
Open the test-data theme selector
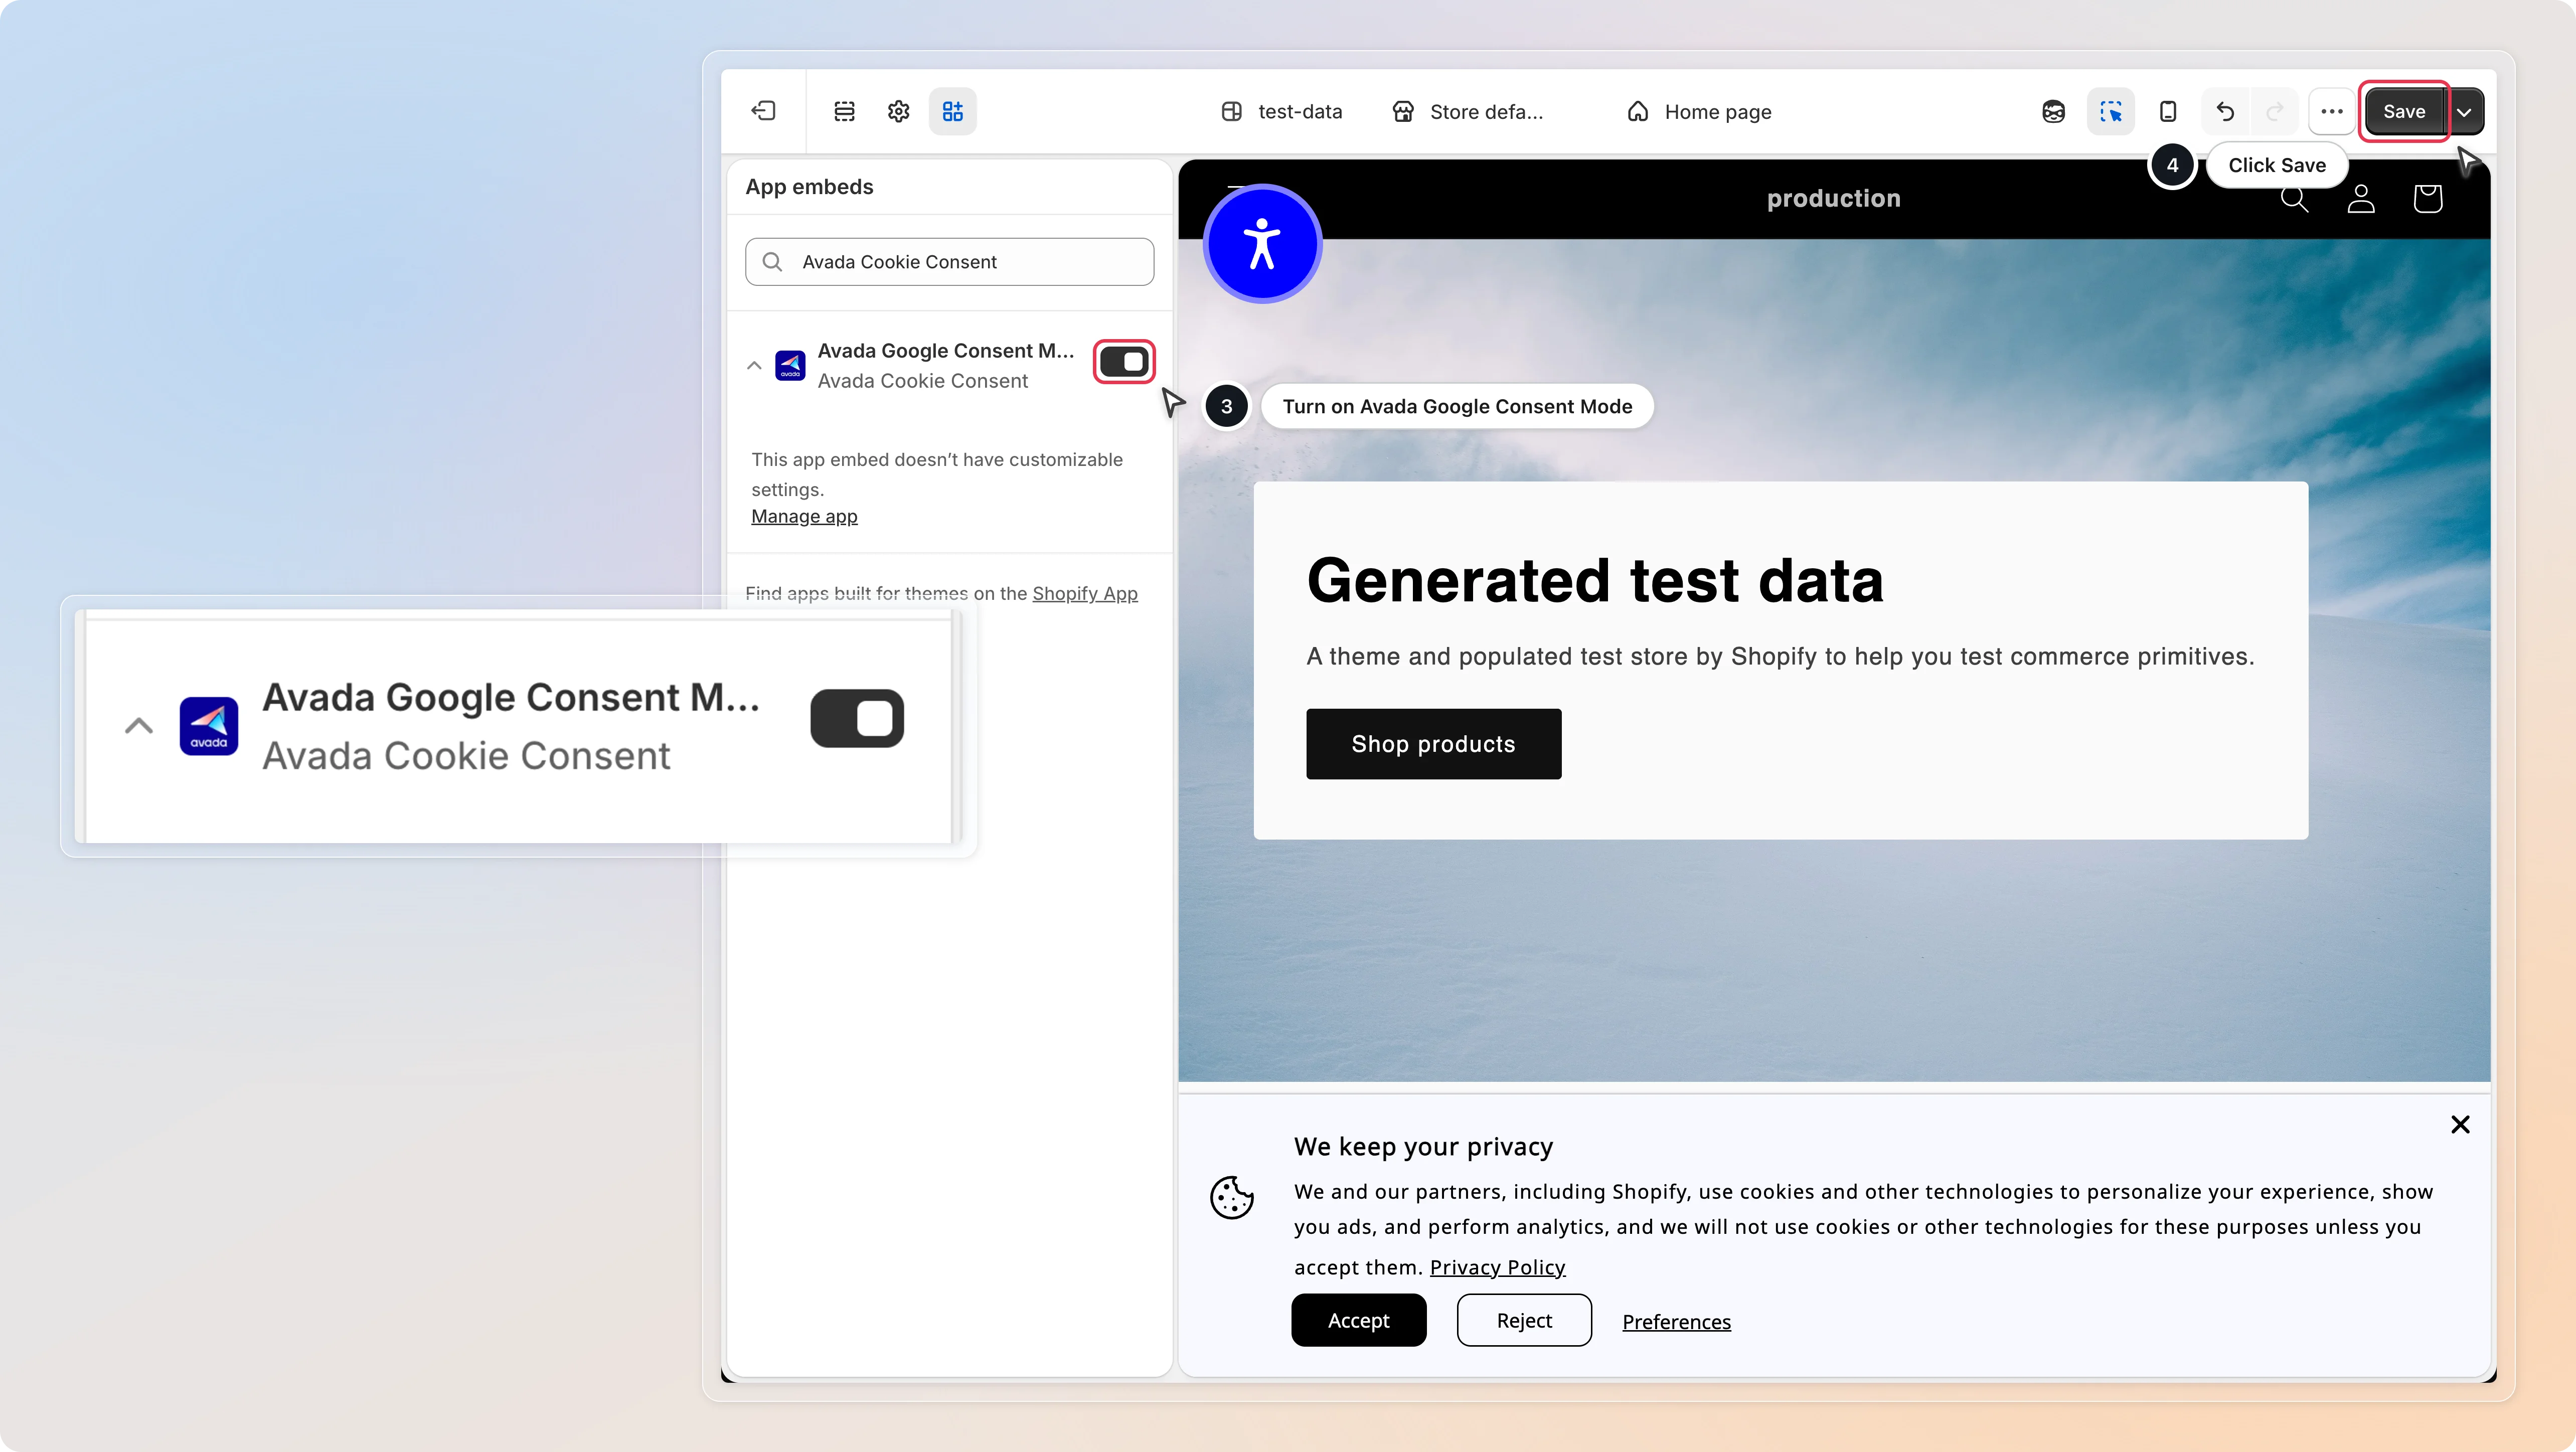(x=1282, y=111)
